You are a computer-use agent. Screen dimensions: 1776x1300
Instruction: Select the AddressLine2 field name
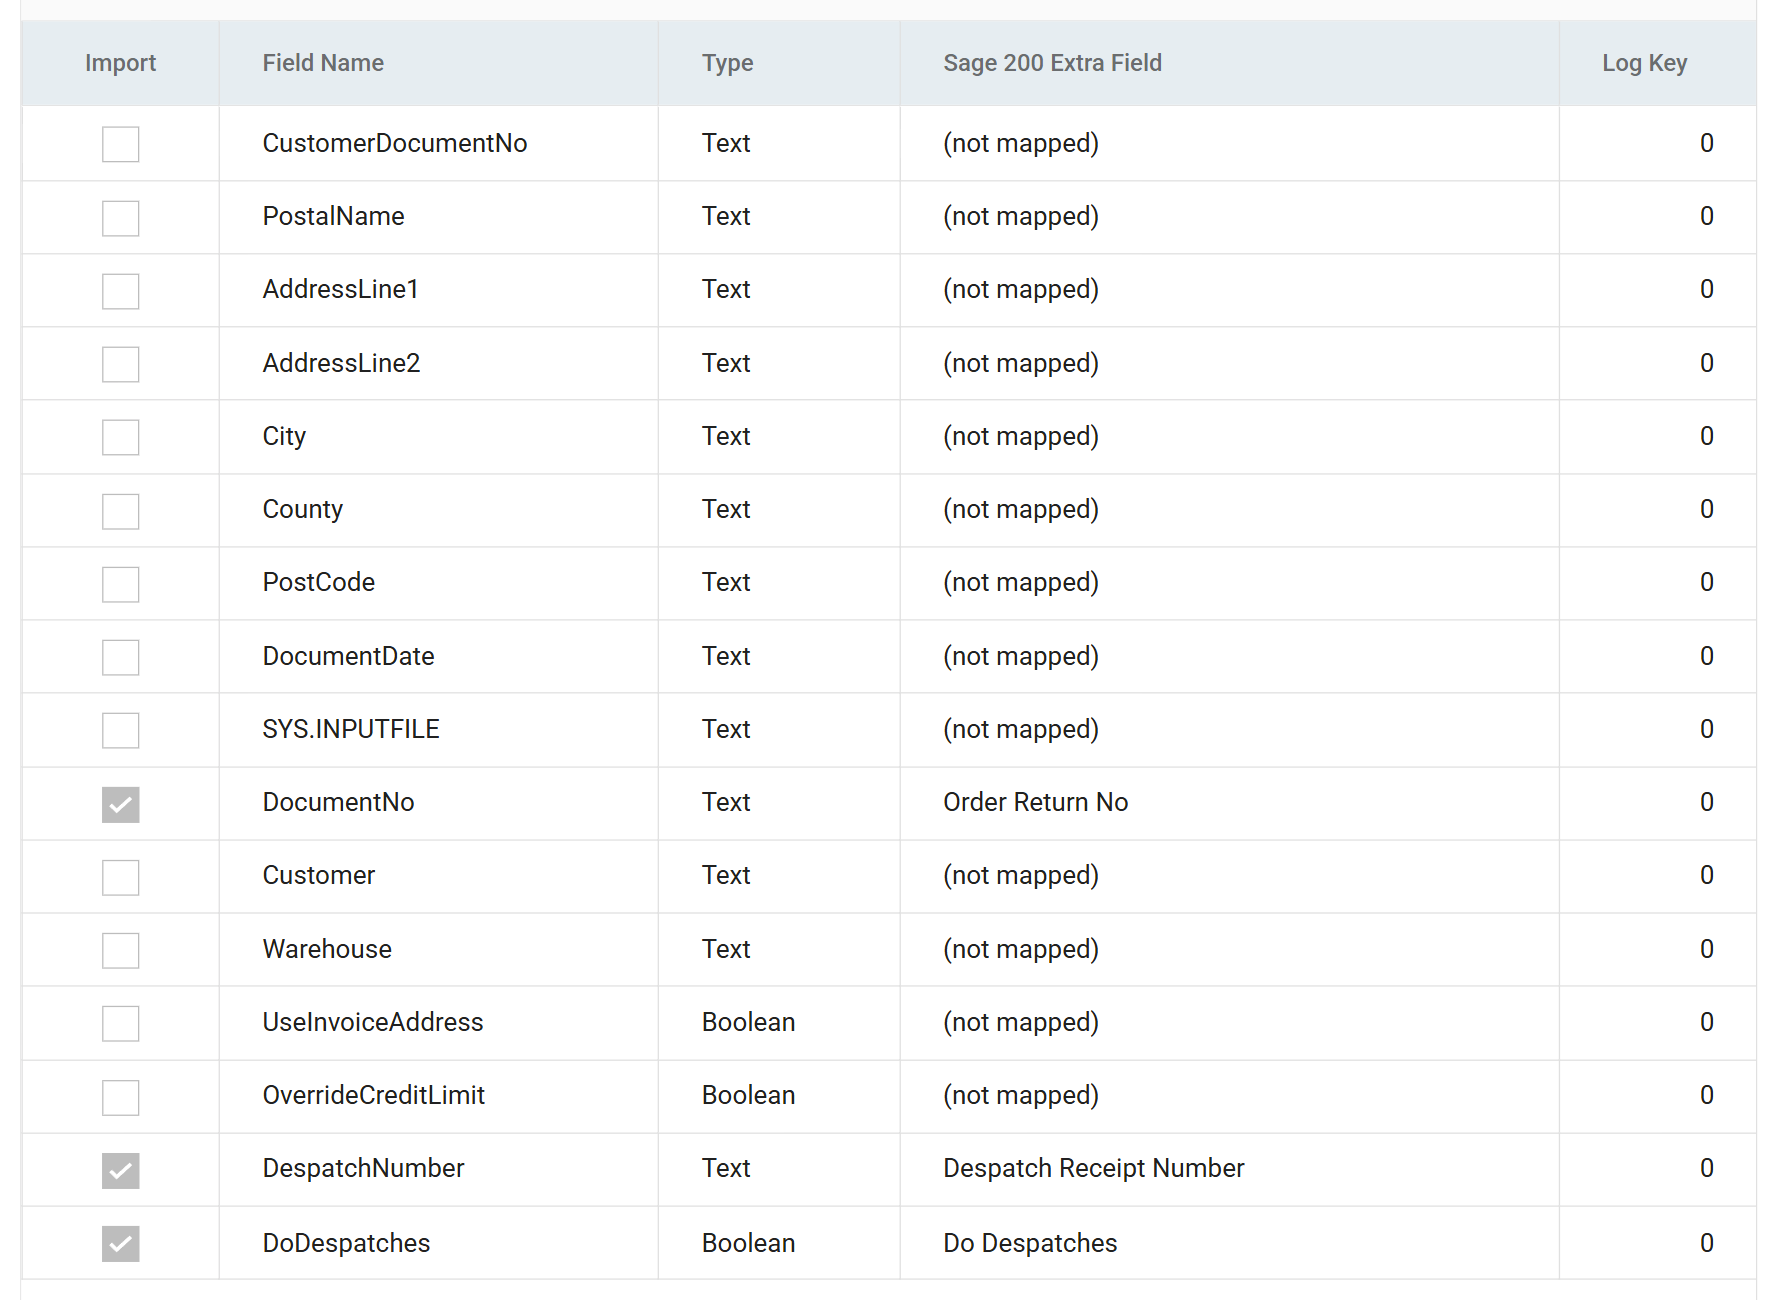341,363
